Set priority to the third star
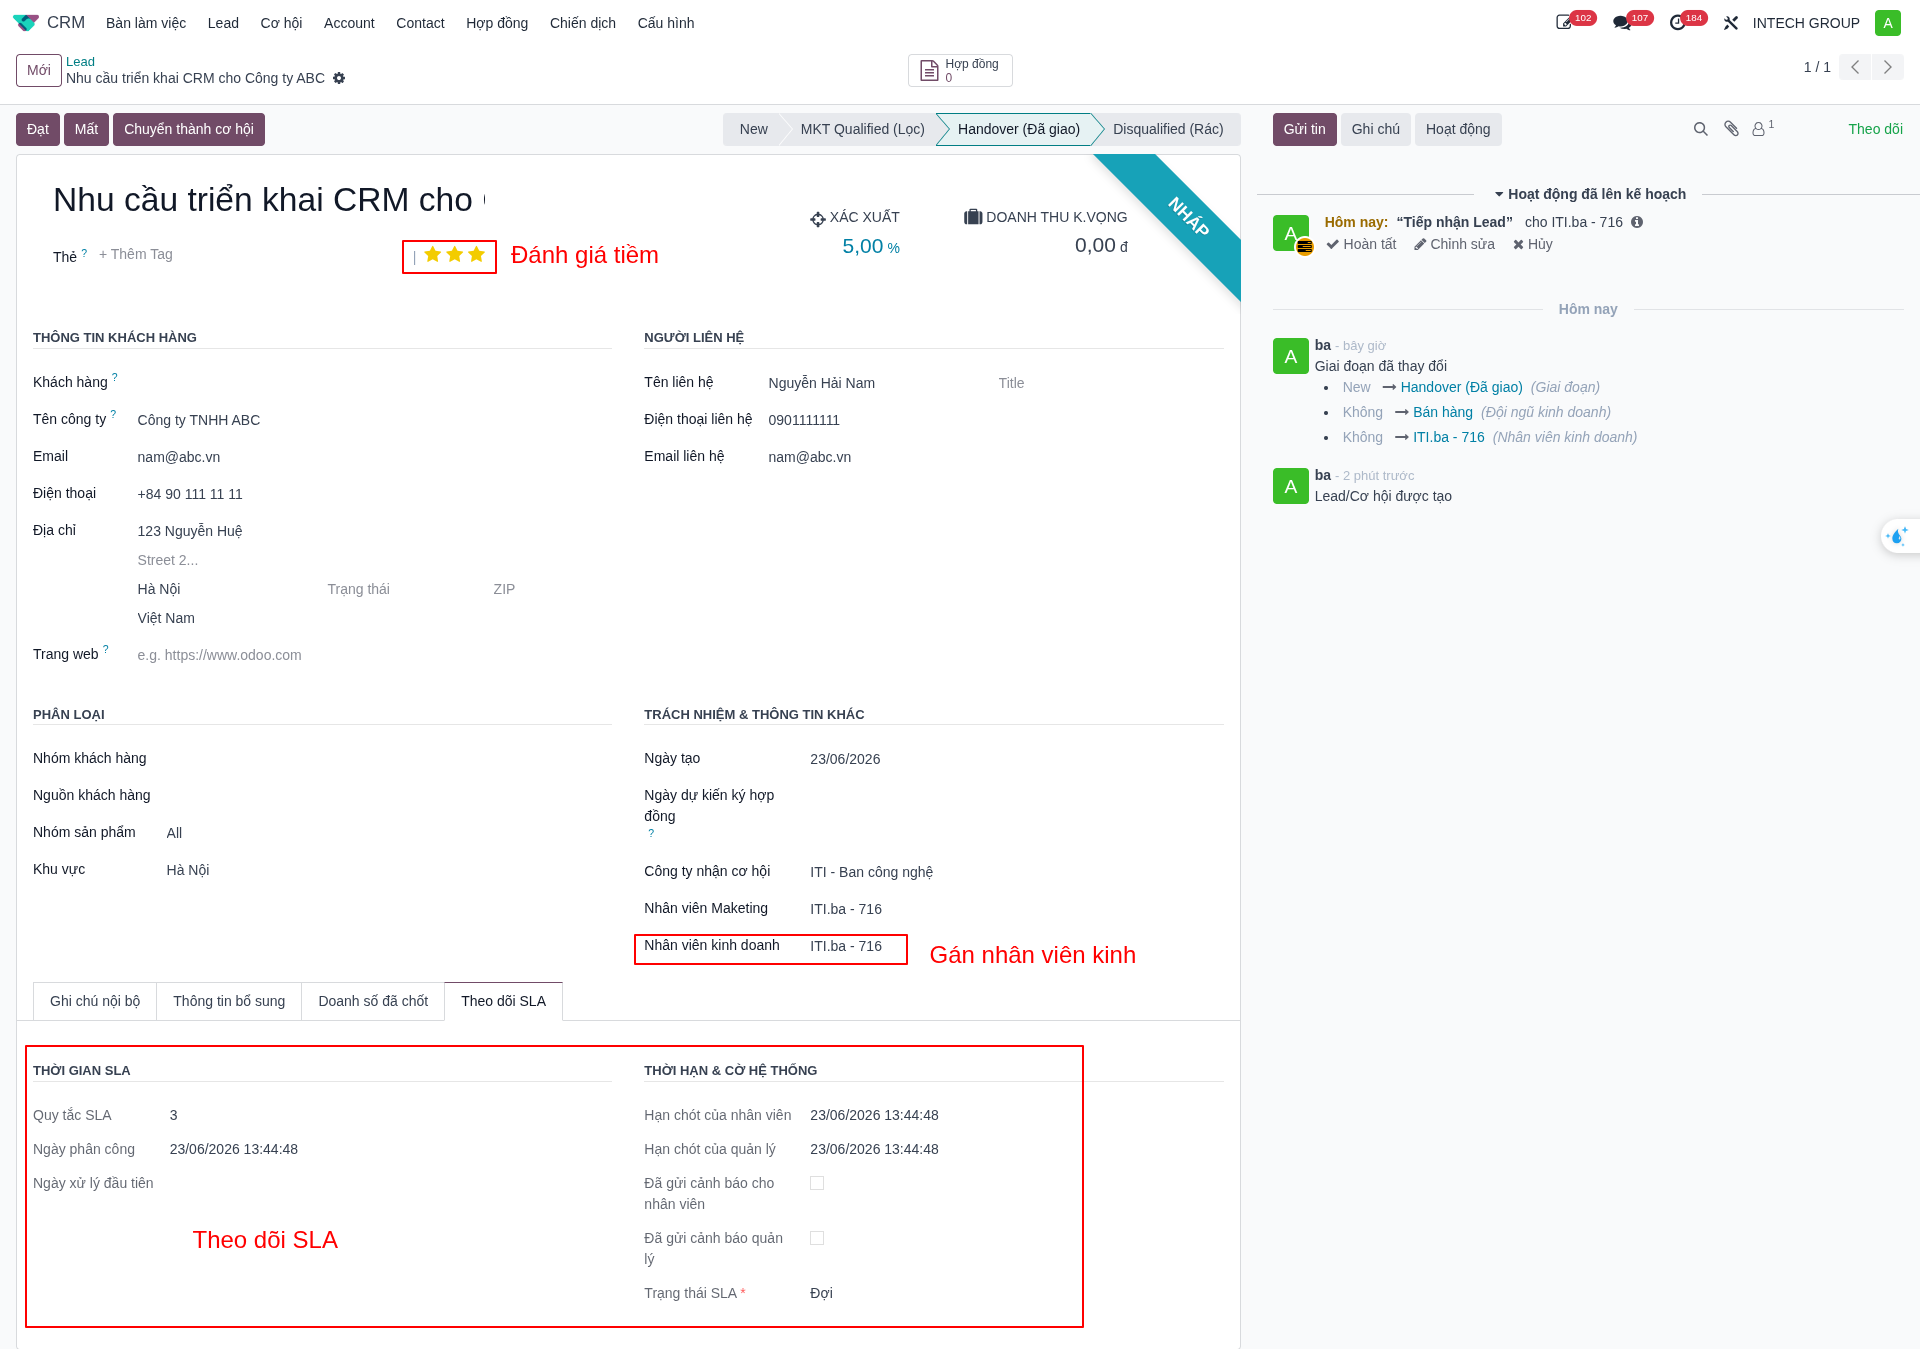1920x1349 pixels. tap(476, 255)
